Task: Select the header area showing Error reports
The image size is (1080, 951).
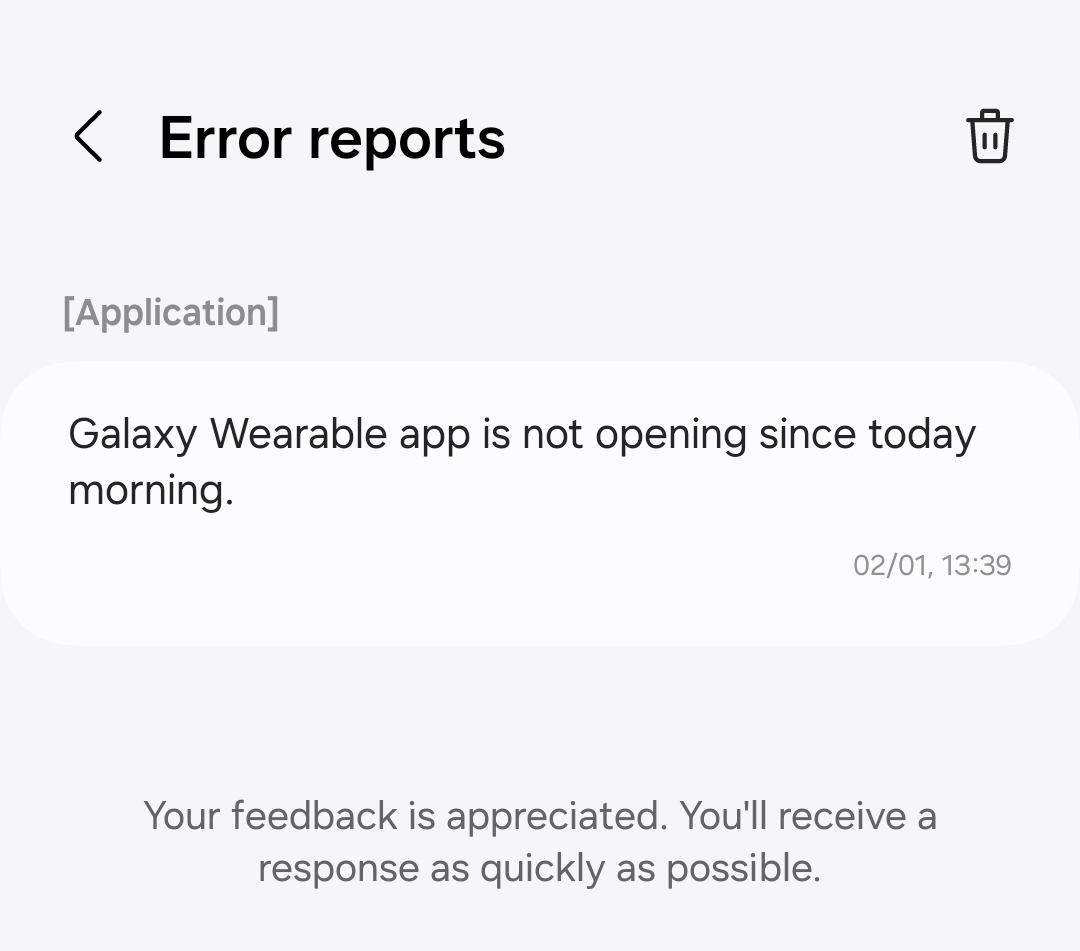Action: tap(331, 137)
